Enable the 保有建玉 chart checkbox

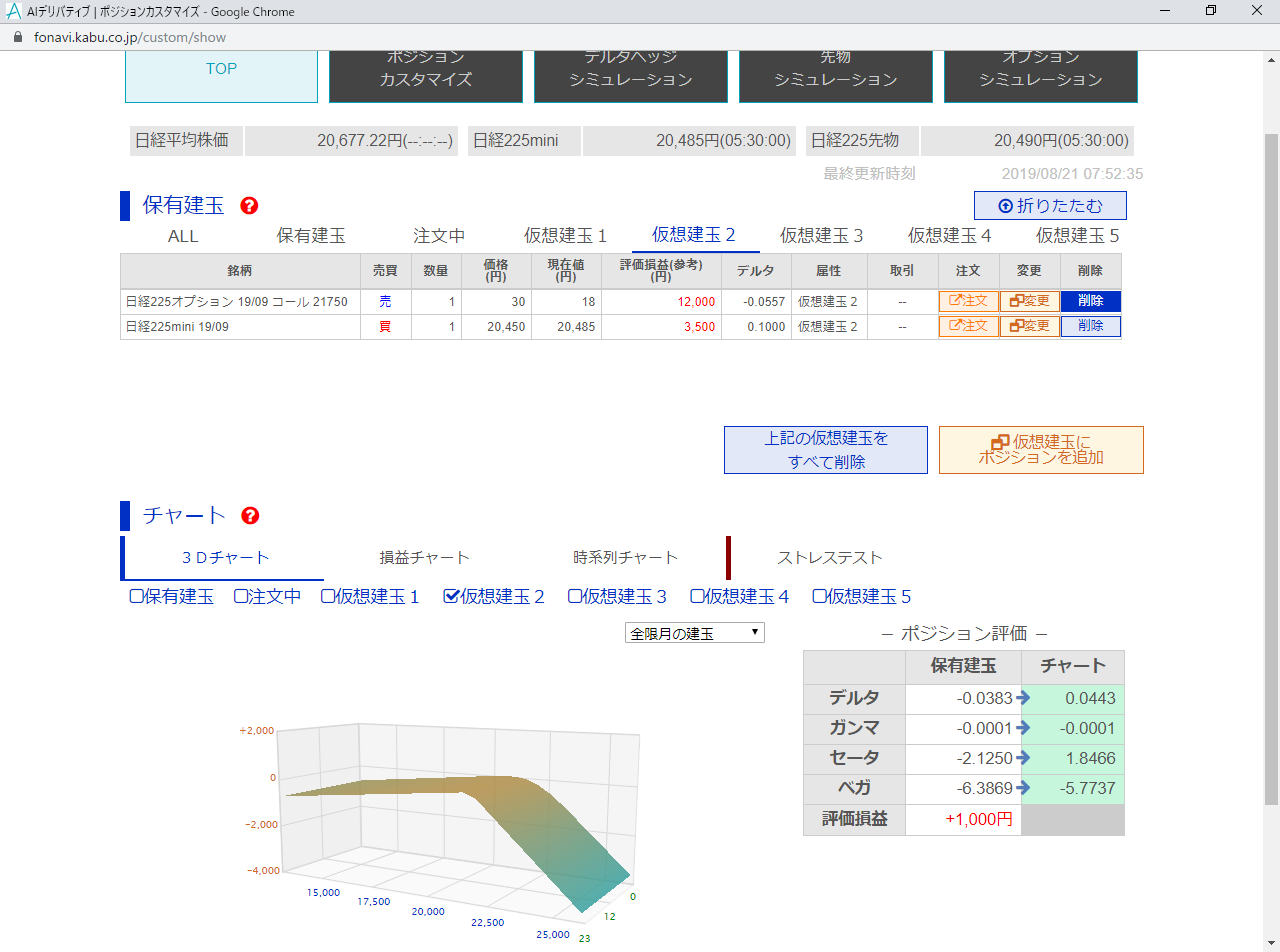coord(137,596)
